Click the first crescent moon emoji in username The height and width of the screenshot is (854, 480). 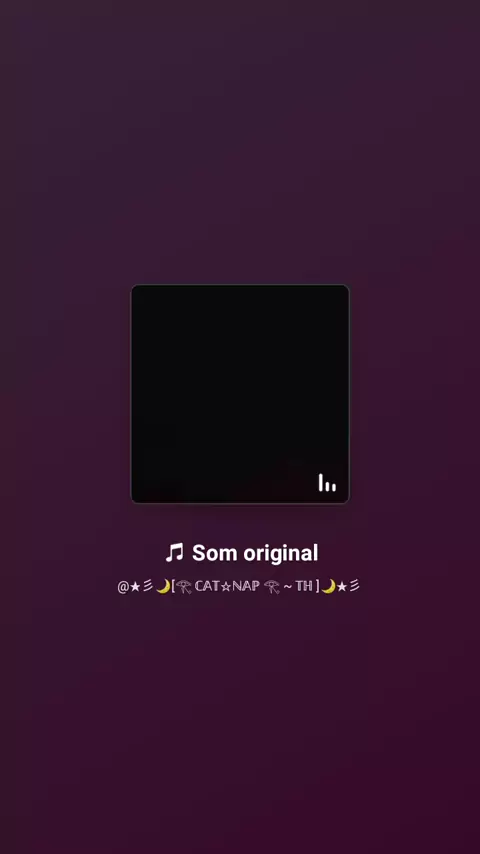point(163,587)
